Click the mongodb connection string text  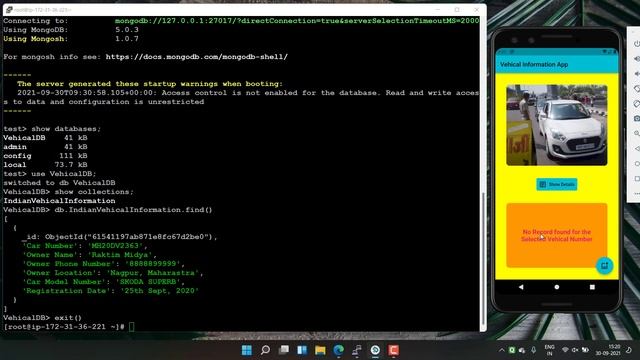tap(297, 20)
